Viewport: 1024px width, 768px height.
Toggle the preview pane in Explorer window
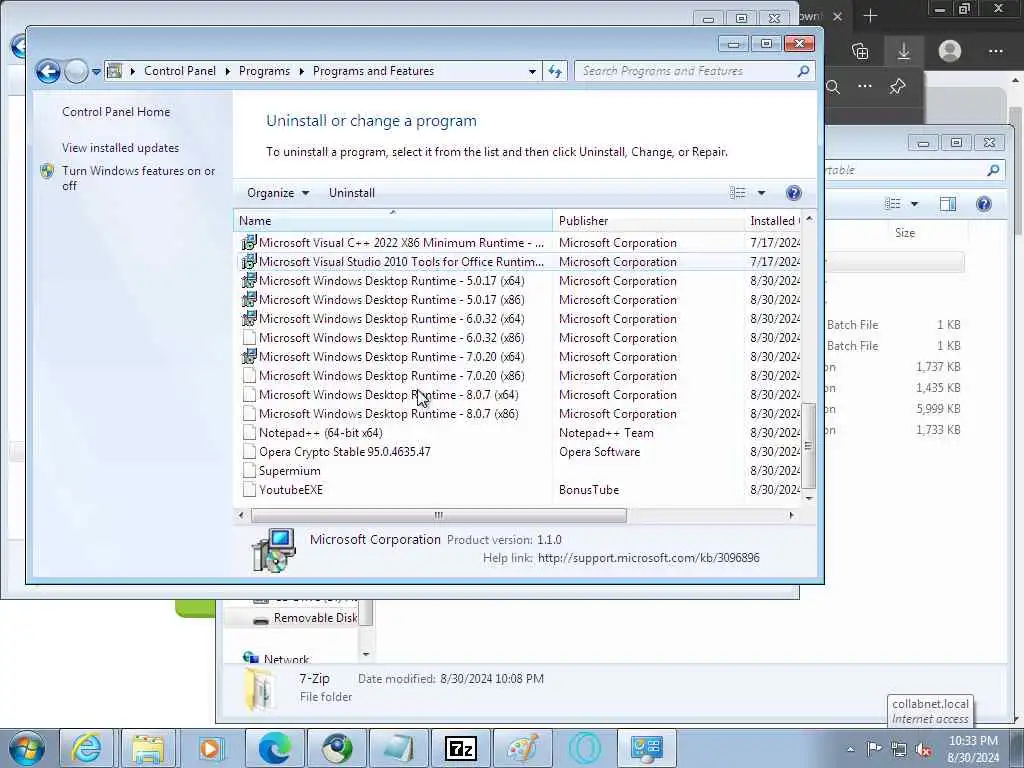[x=948, y=204]
